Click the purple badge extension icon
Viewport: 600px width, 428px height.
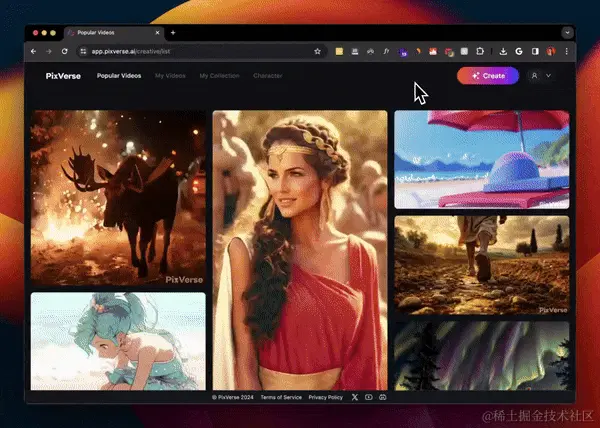[x=403, y=52]
